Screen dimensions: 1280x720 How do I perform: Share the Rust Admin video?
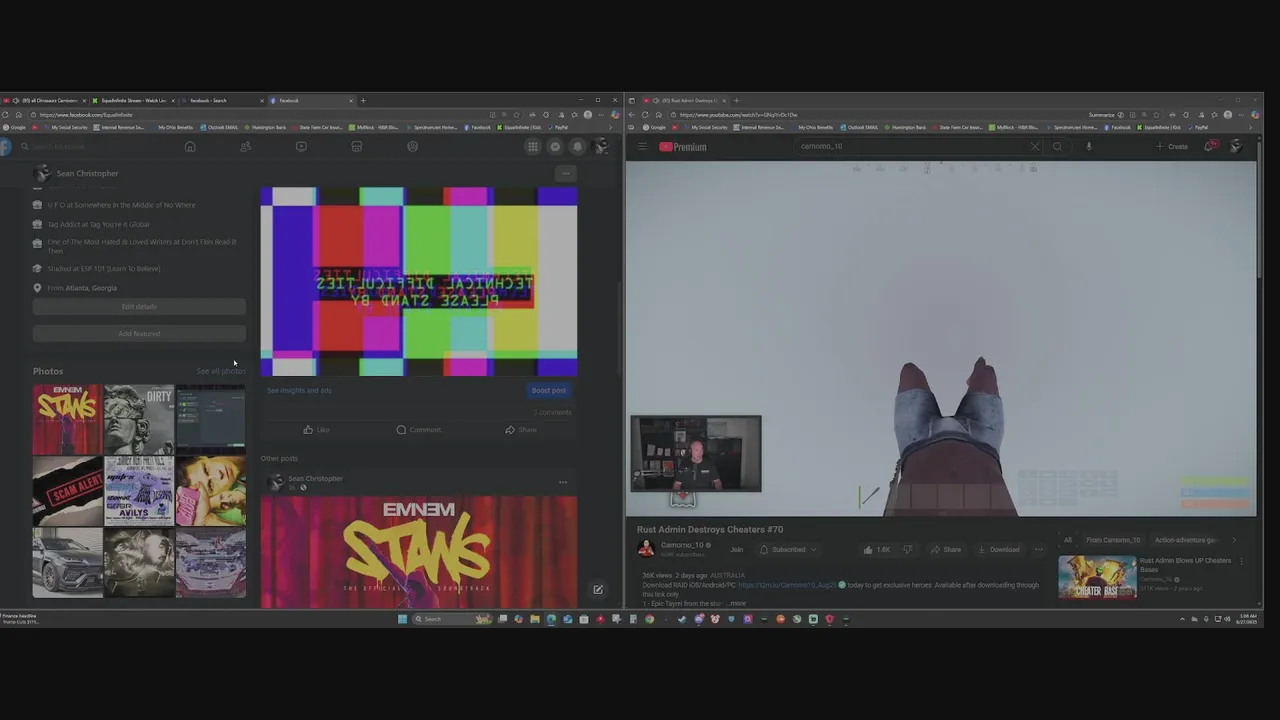click(x=945, y=549)
